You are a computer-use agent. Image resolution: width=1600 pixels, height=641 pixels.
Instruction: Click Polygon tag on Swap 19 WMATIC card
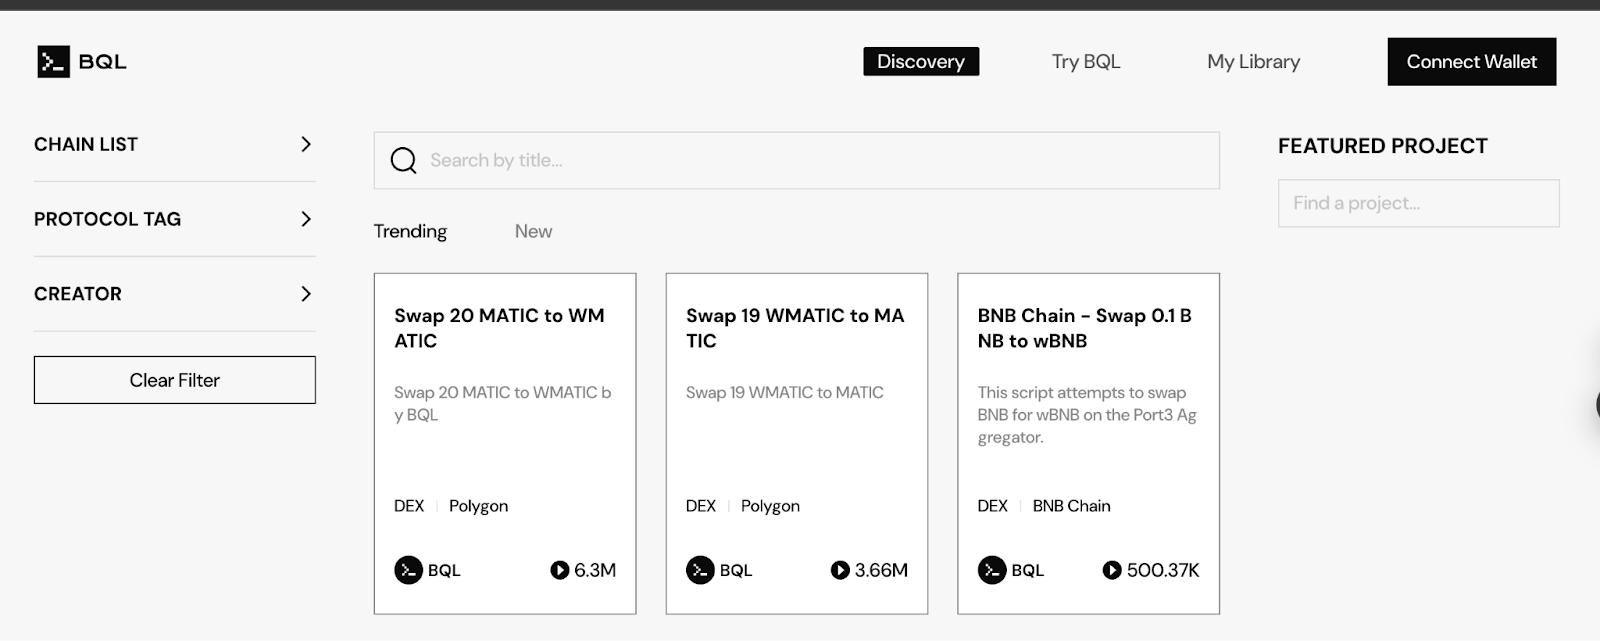770,506
